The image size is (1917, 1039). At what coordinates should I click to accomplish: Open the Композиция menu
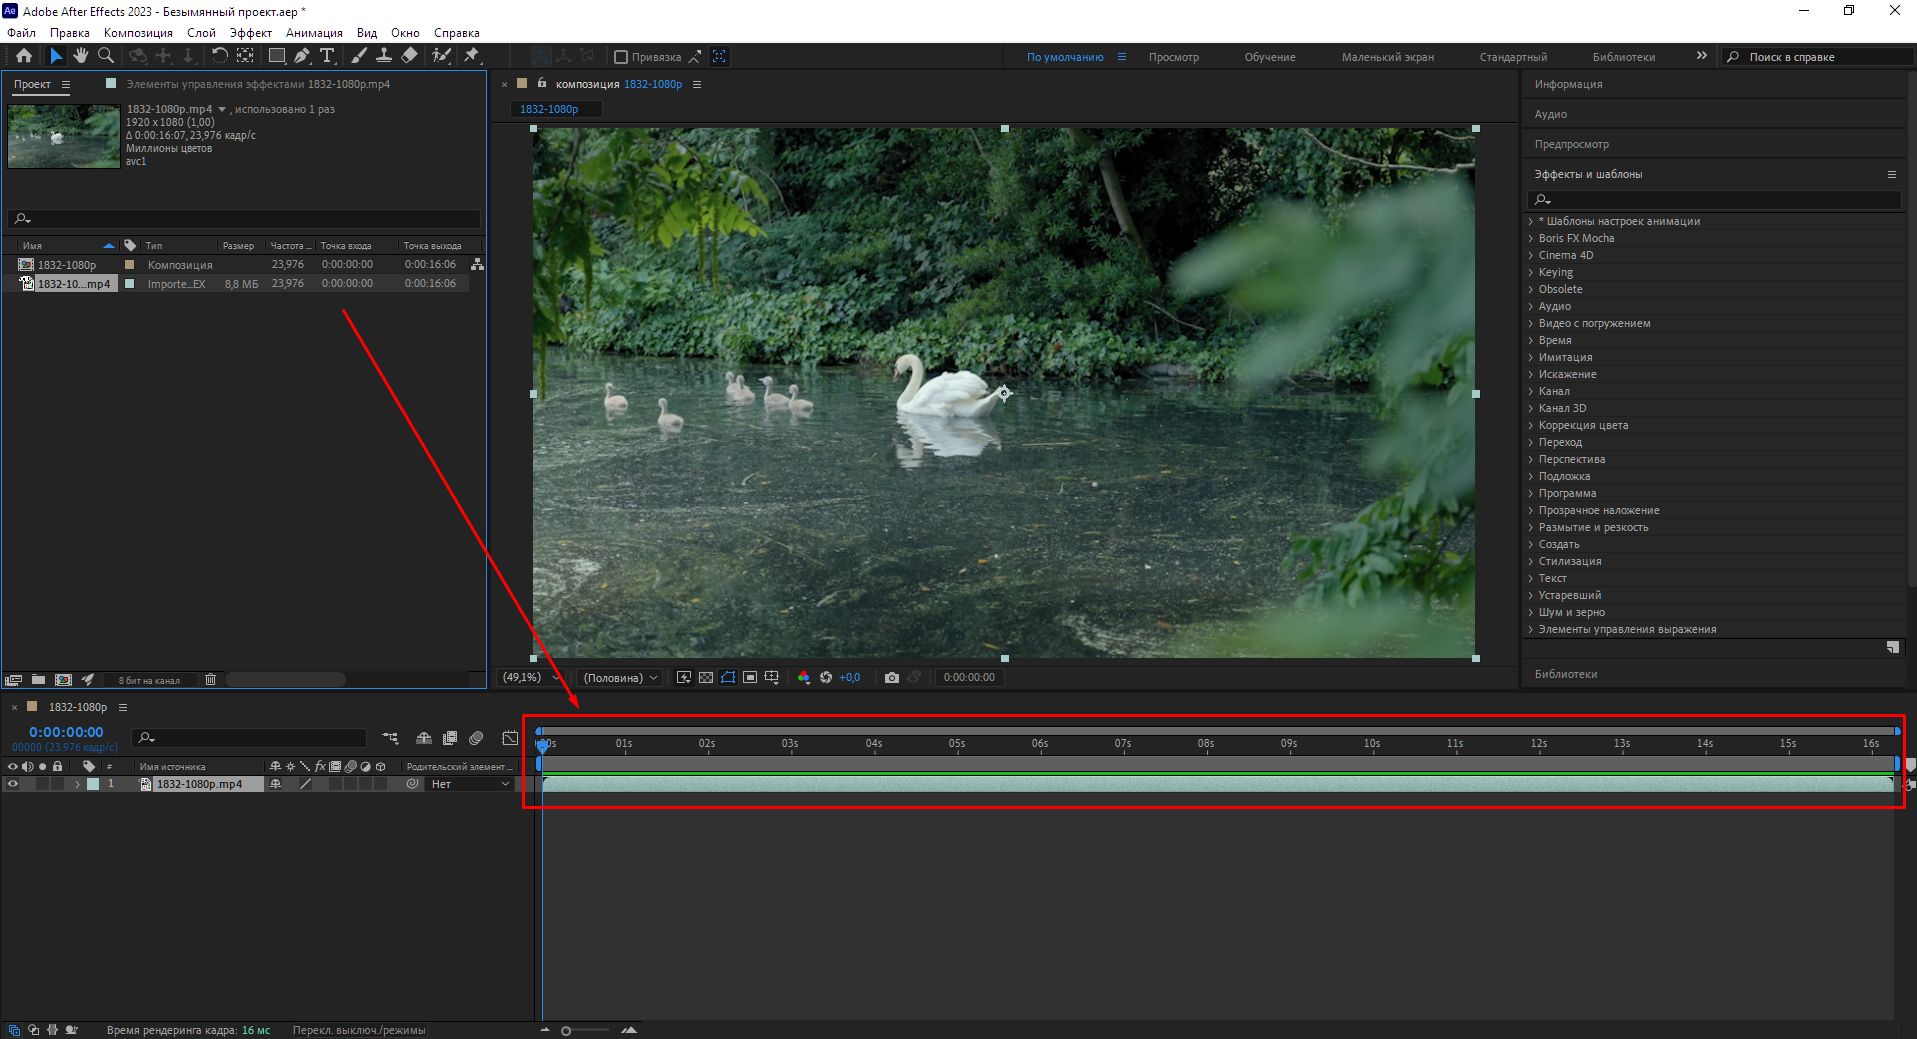coord(138,33)
